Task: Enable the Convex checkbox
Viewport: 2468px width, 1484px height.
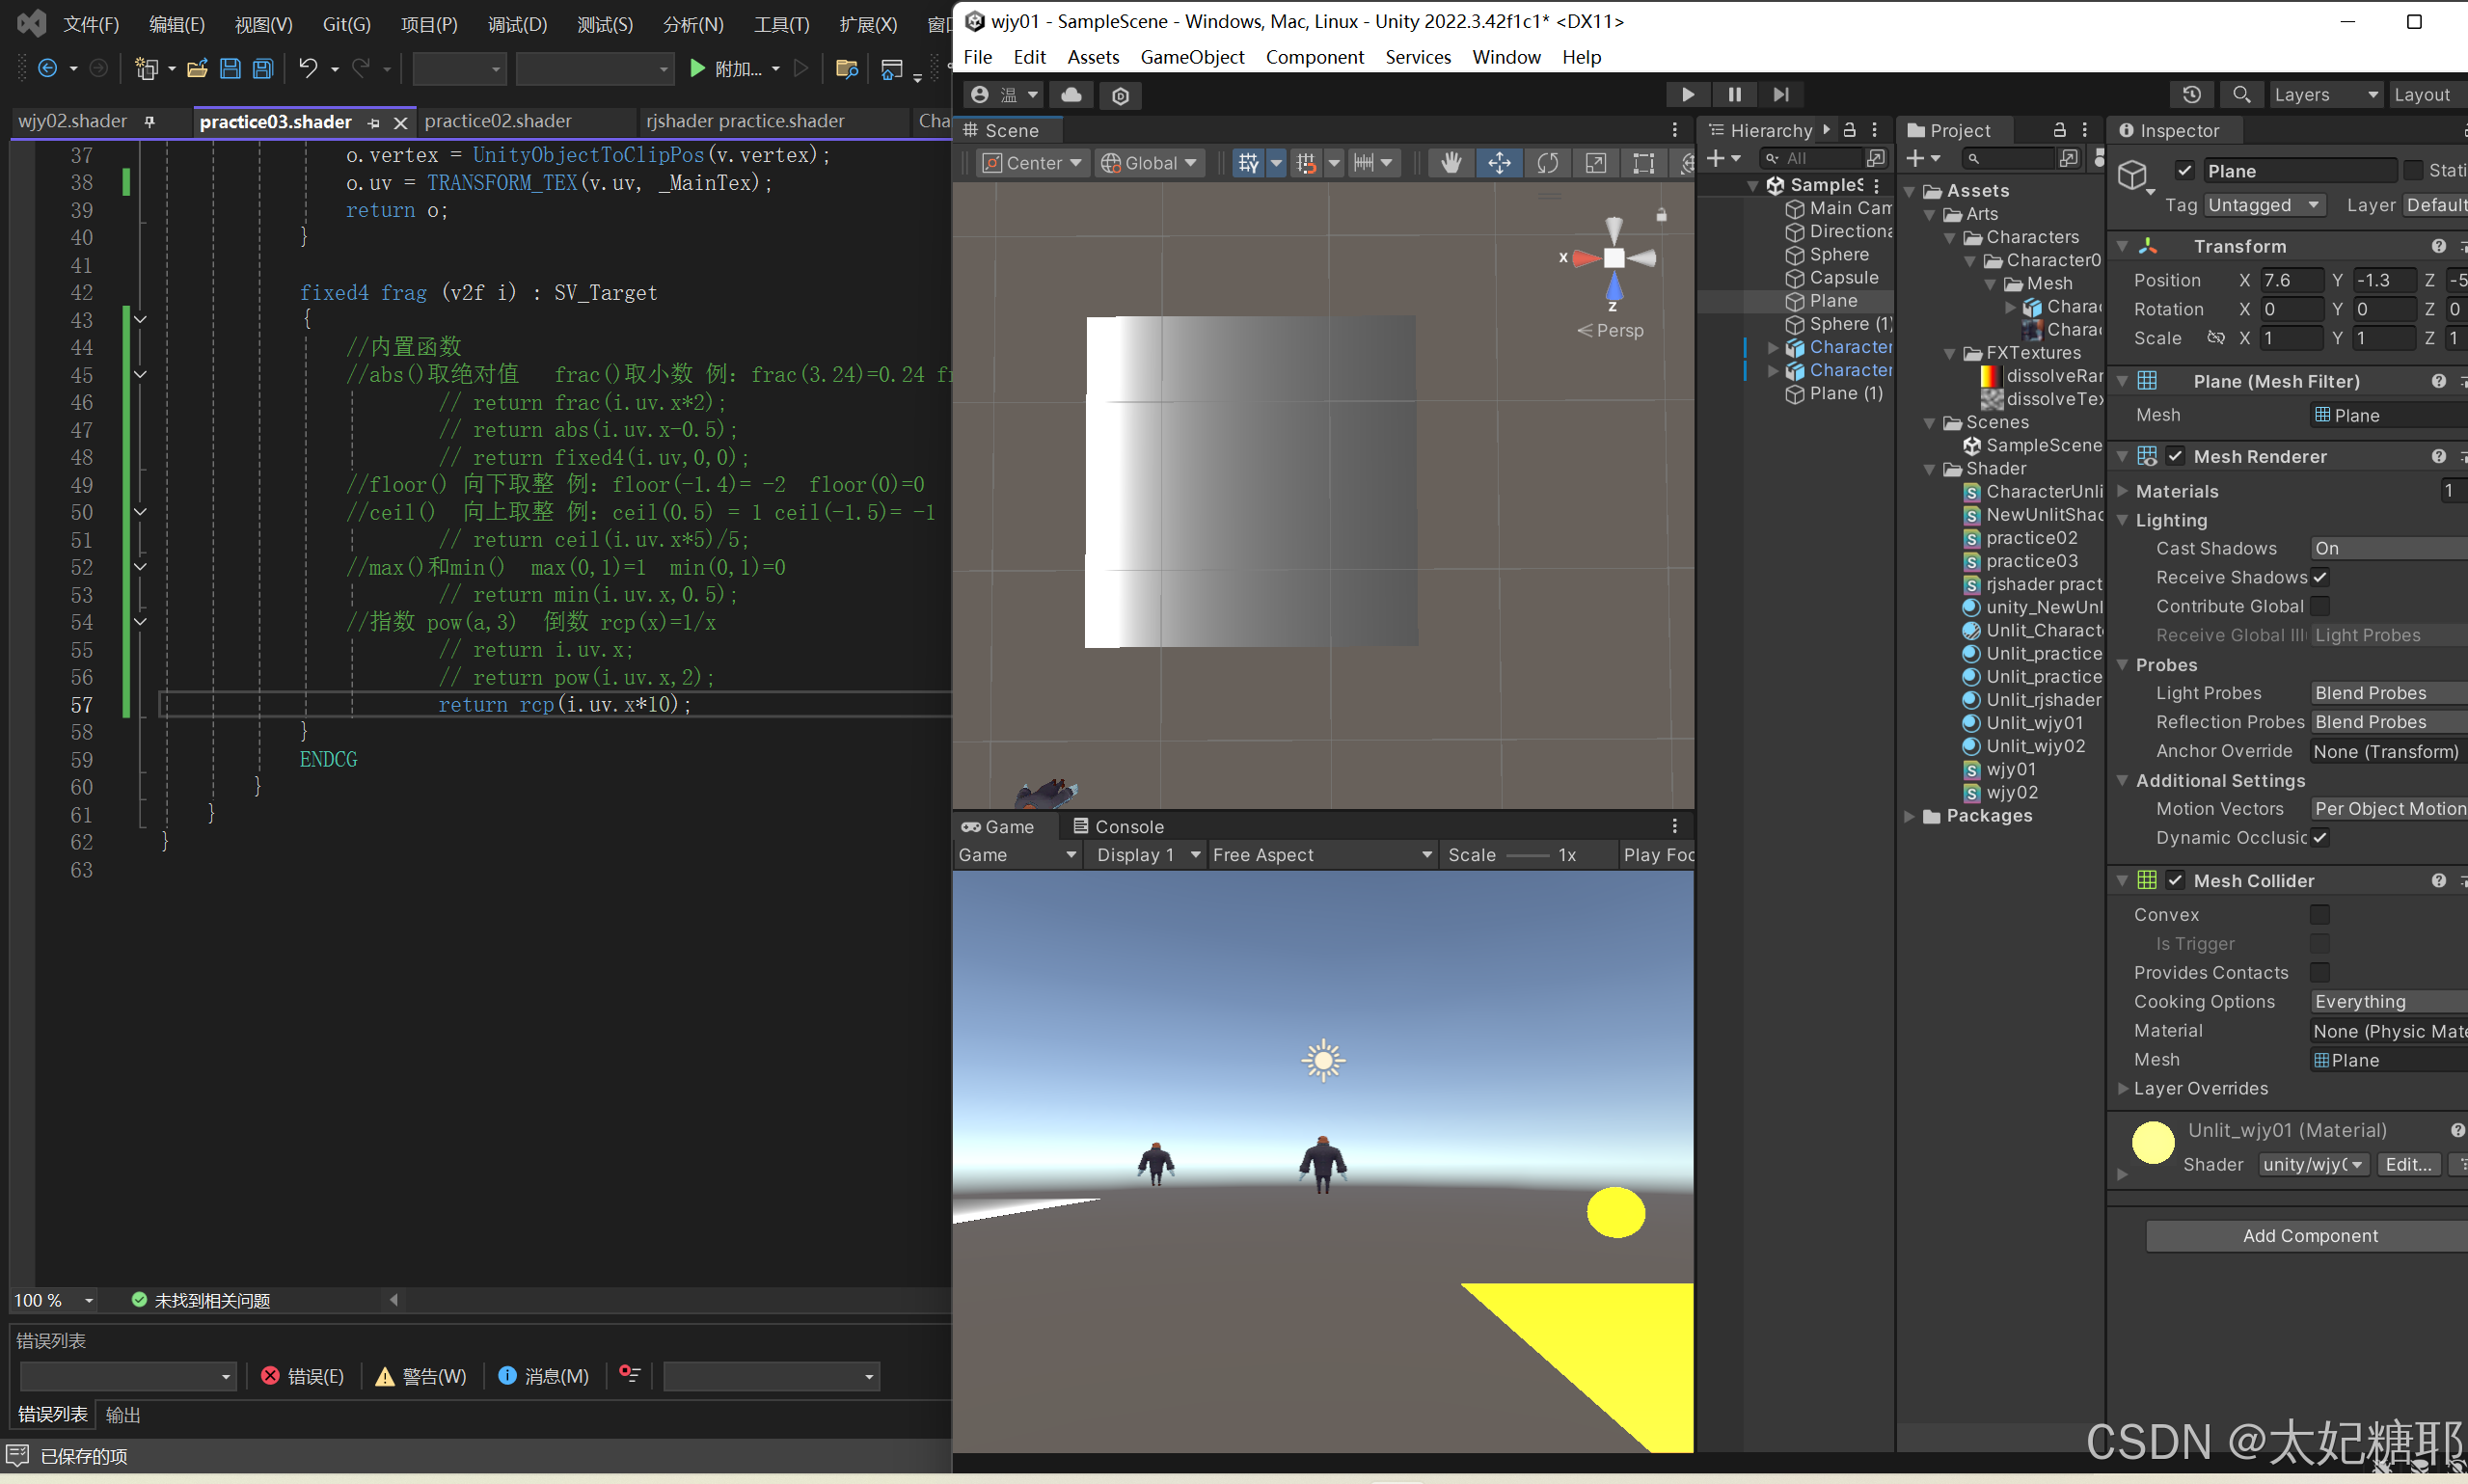Action: pos(2320,915)
